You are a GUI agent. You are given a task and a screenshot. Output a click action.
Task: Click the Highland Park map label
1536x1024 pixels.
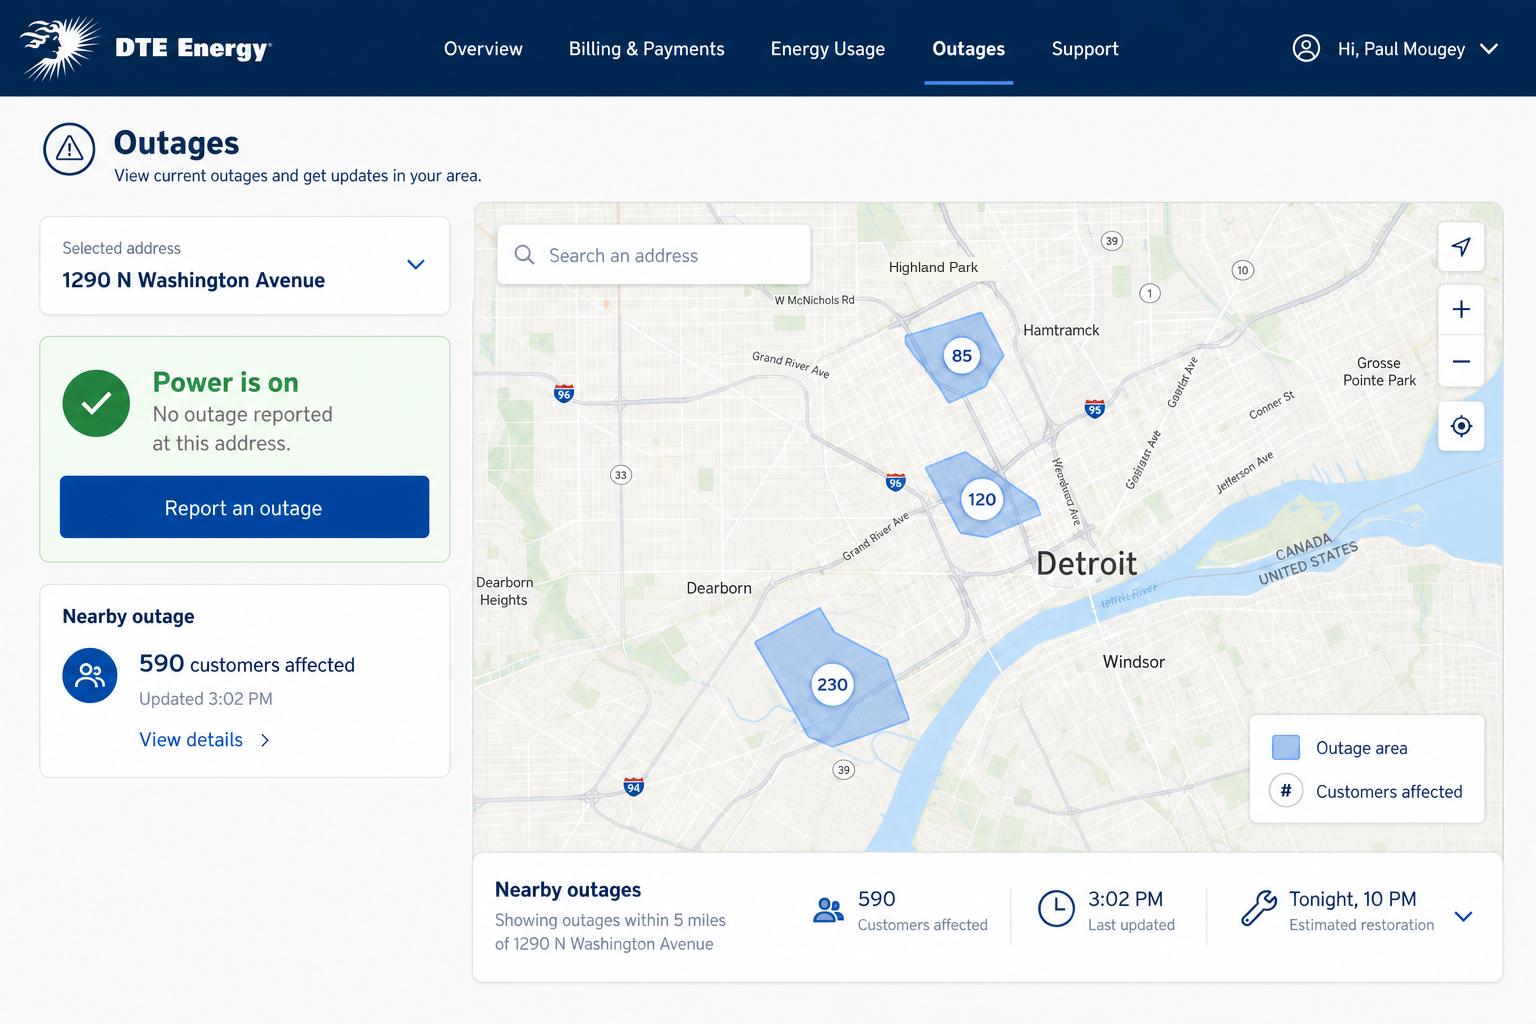click(x=933, y=267)
